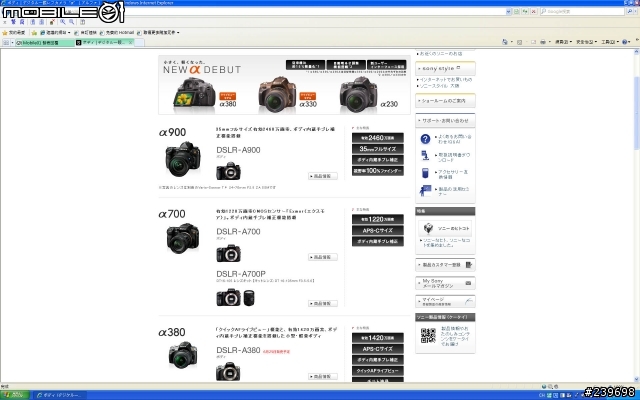Click the sony style sidebar heading
This screenshot has width=640, height=400.
(x=445, y=68)
